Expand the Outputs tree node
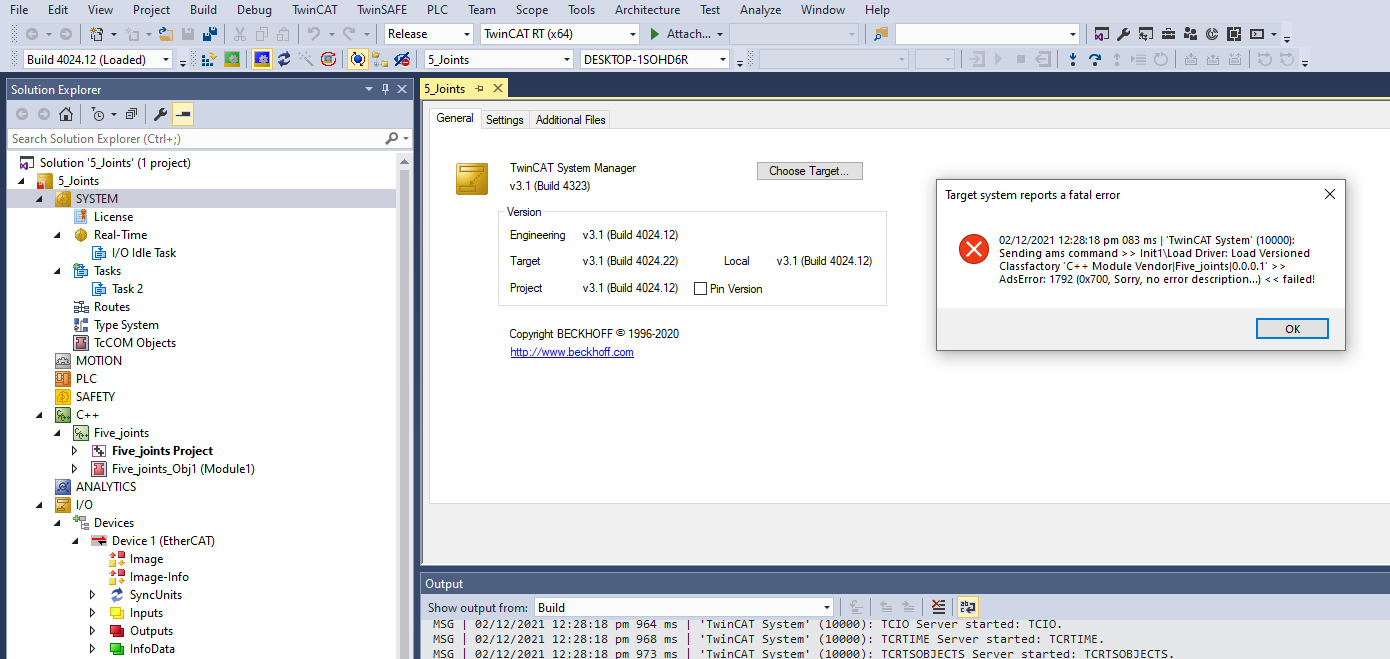This screenshot has height=659, width=1390. click(93, 631)
